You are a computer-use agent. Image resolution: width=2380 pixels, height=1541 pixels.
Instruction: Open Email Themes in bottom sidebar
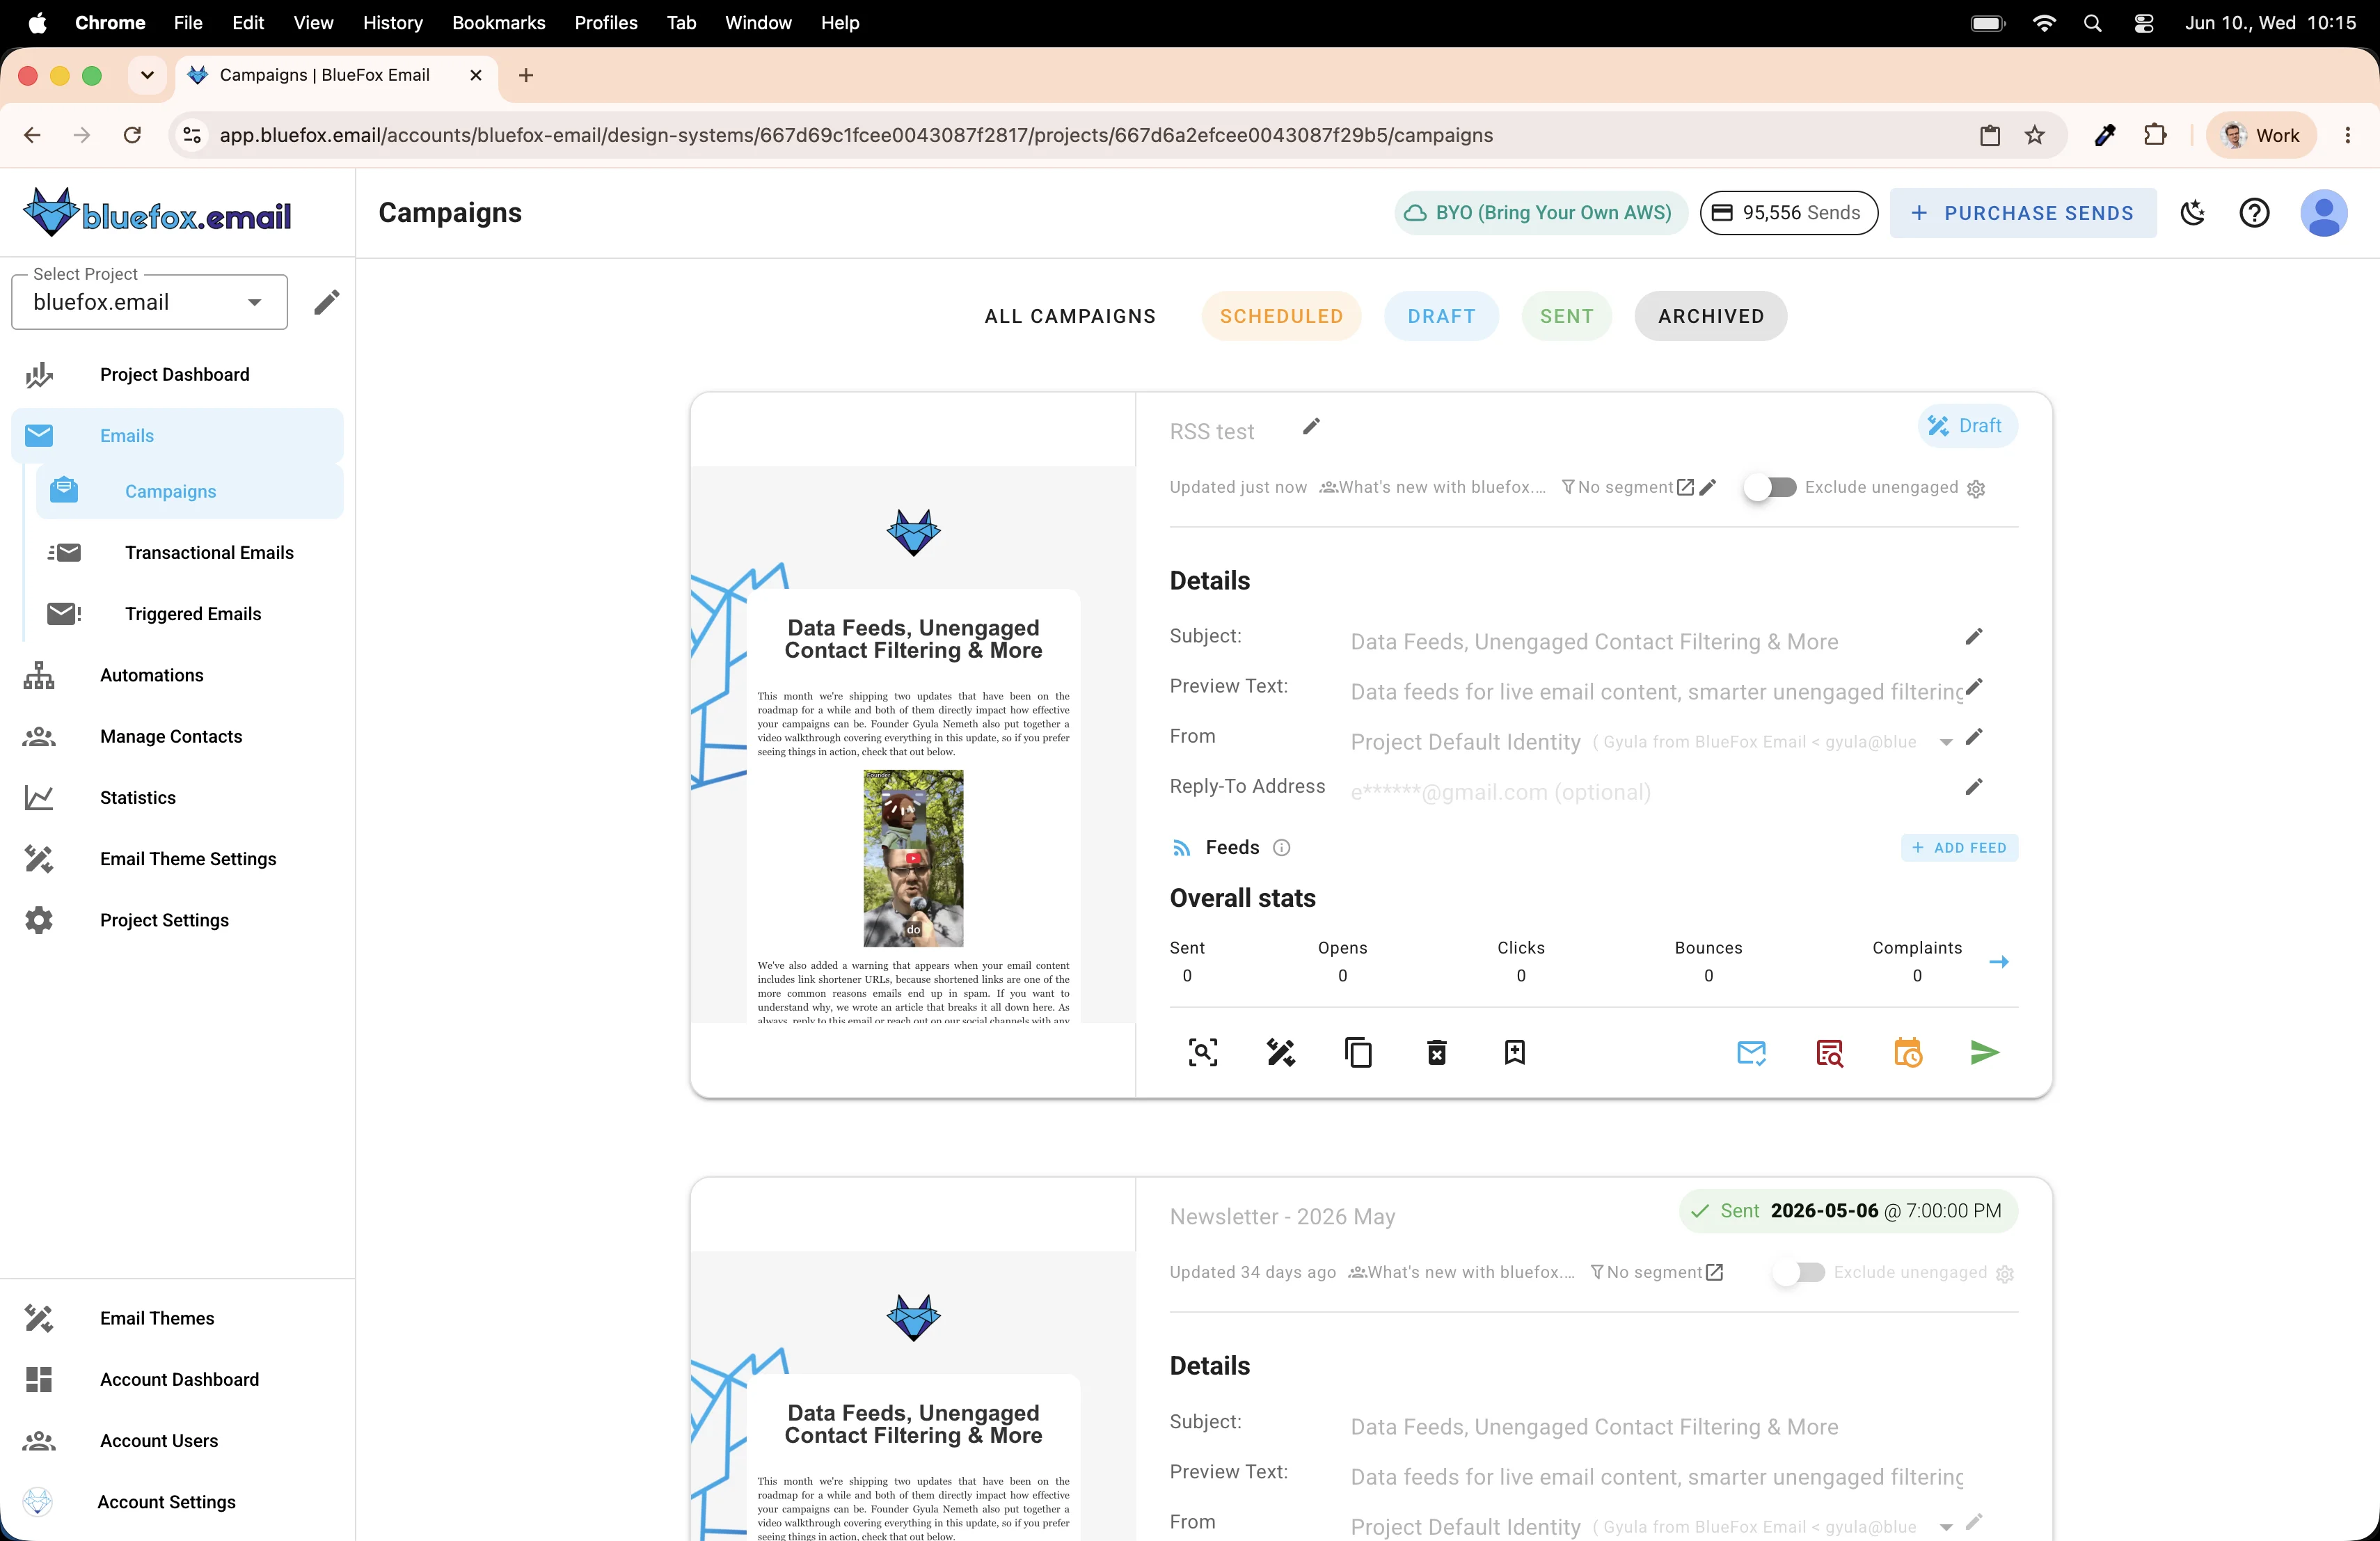point(176,1318)
